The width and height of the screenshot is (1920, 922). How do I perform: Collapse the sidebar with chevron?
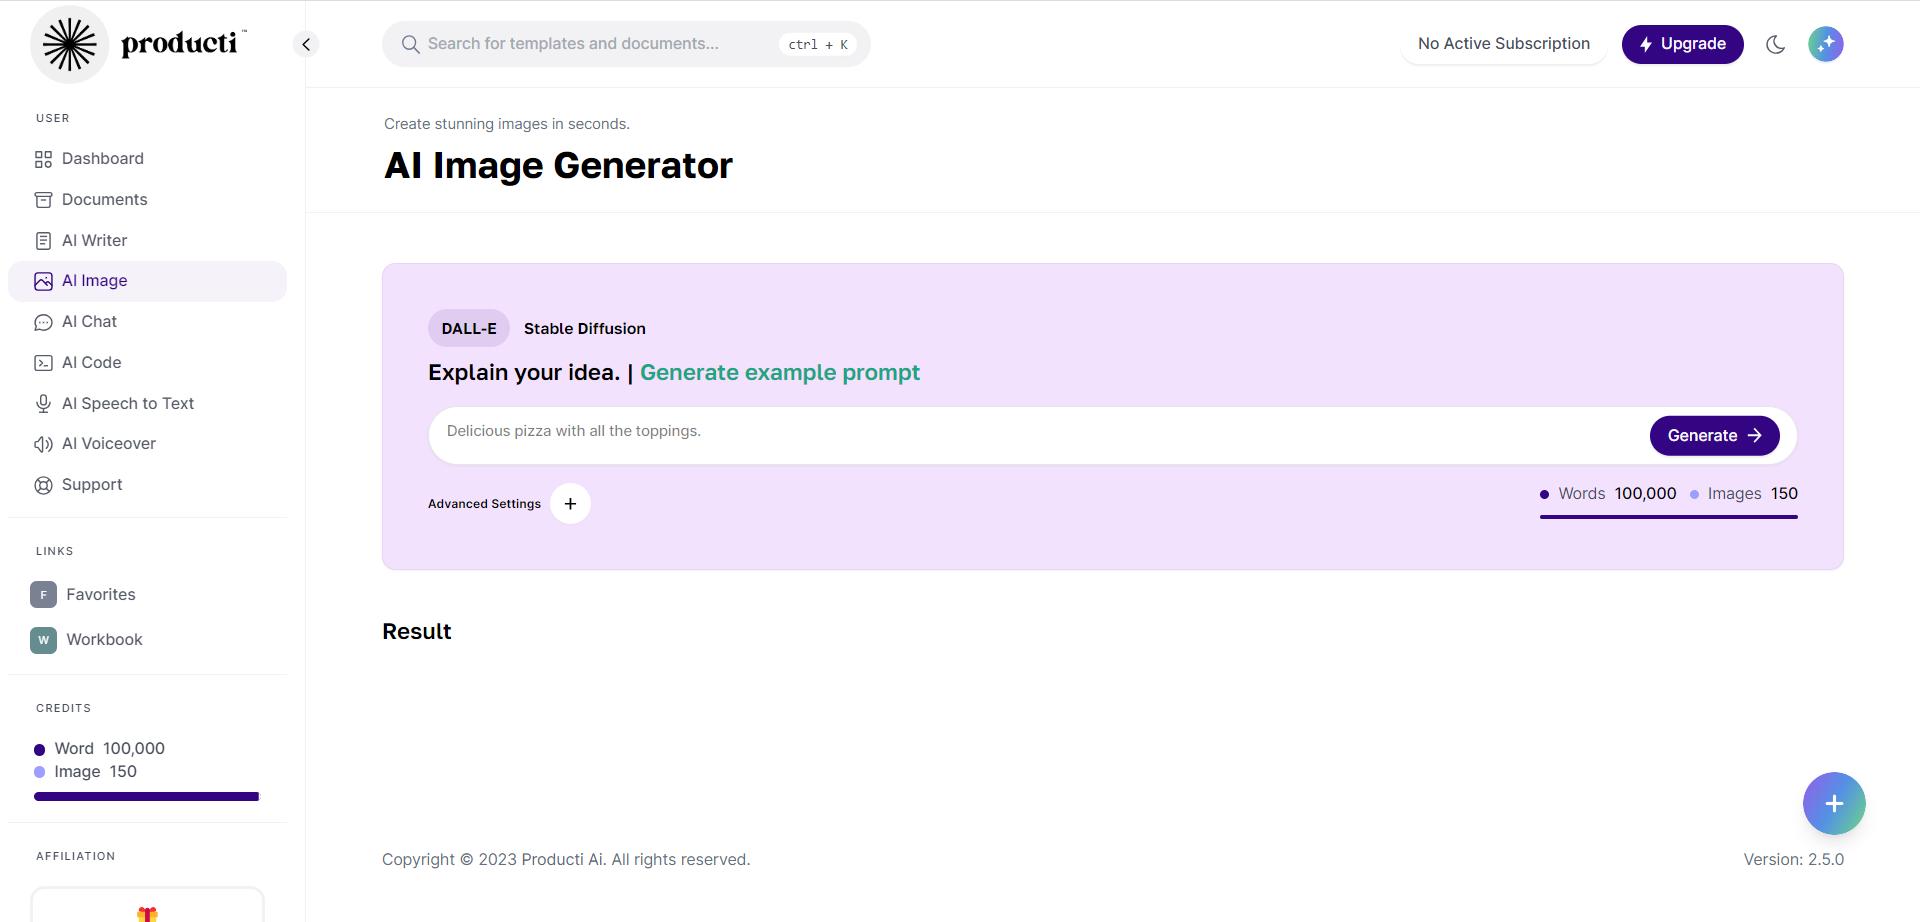coord(306,44)
